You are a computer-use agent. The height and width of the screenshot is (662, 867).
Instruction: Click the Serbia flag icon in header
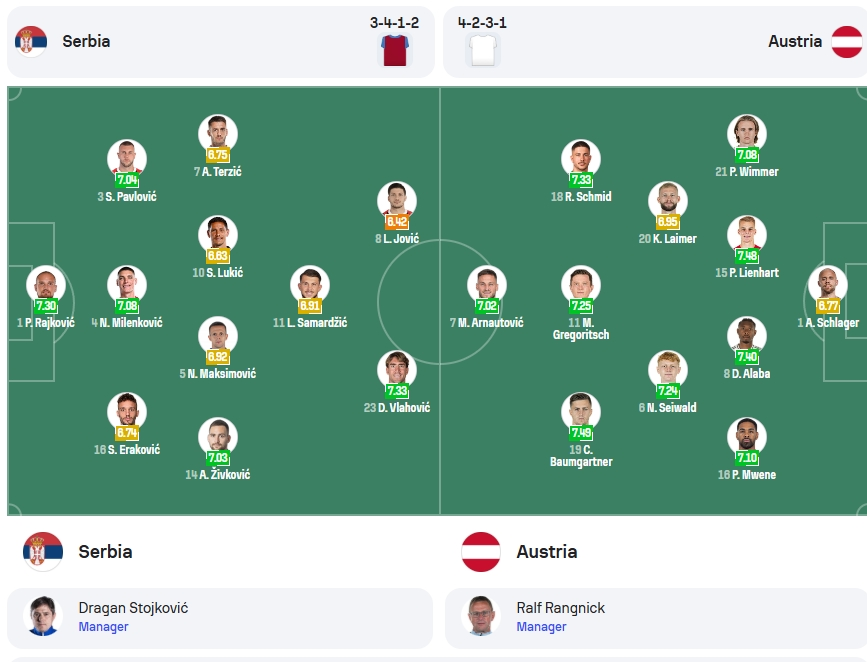point(31,41)
